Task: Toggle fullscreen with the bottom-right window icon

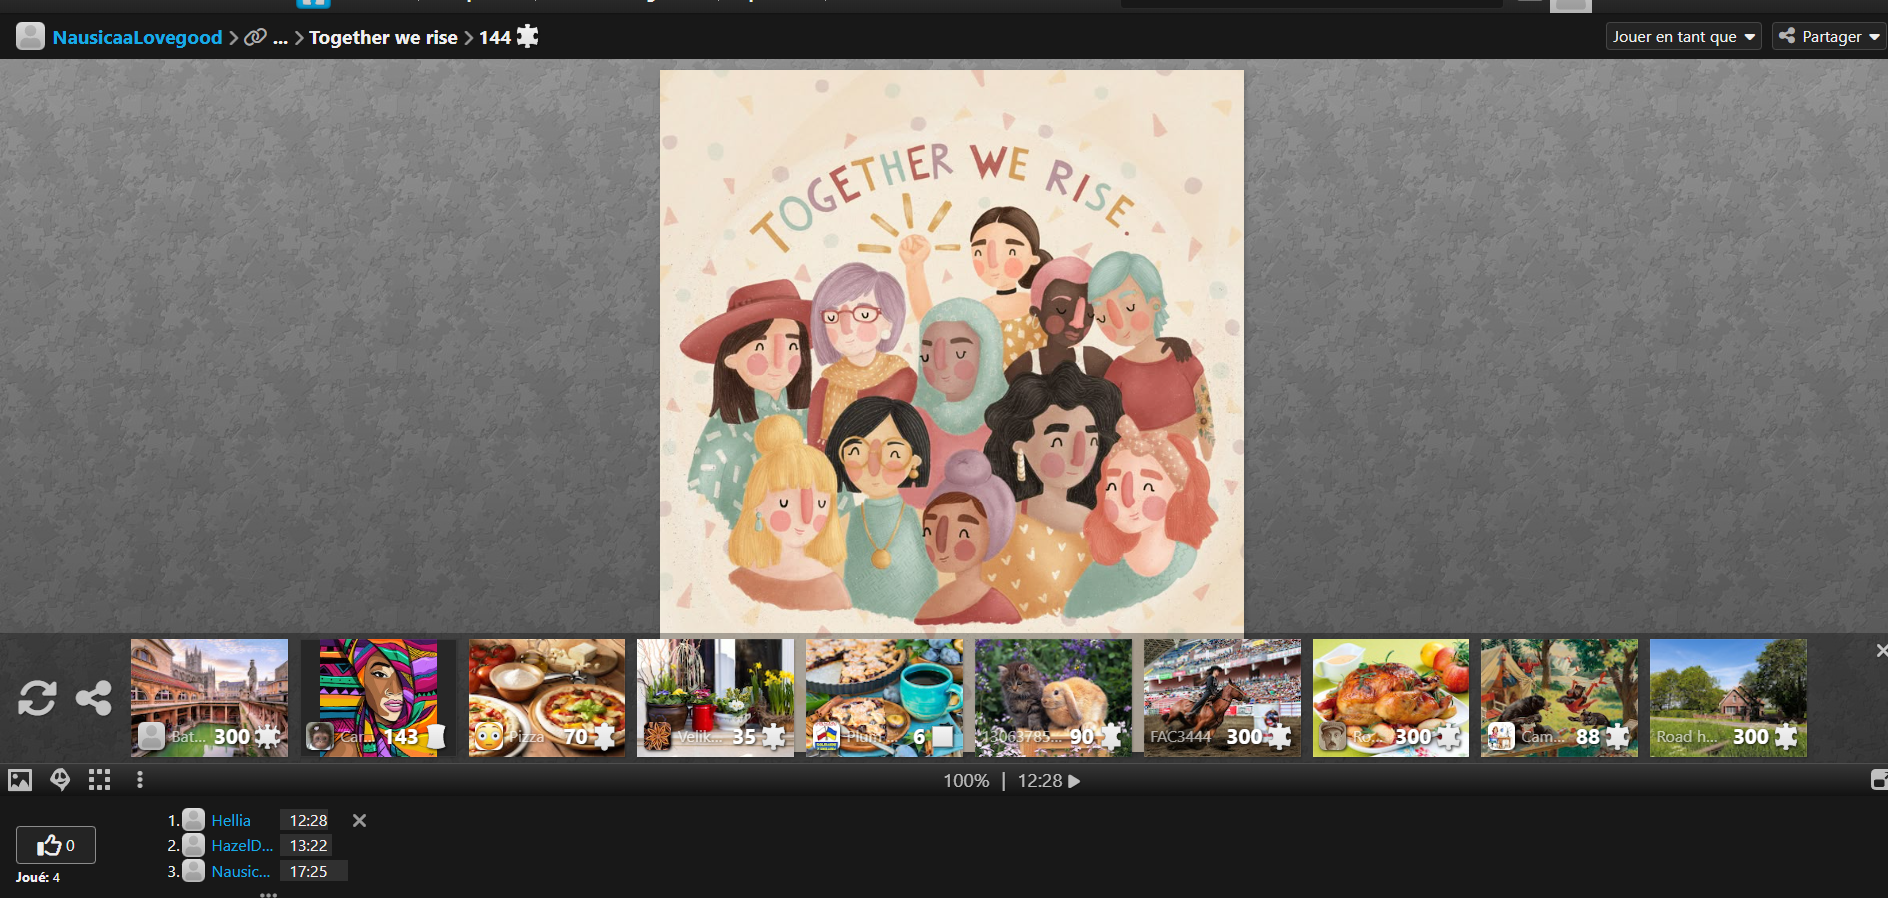Action: click(x=1879, y=780)
